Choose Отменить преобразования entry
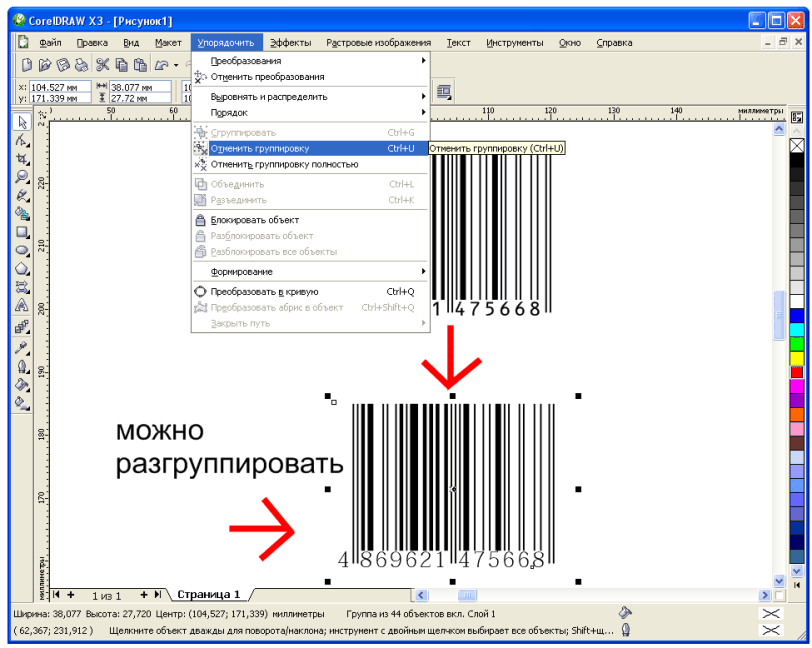This screenshot has width=812, height=648. click(311, 77)
